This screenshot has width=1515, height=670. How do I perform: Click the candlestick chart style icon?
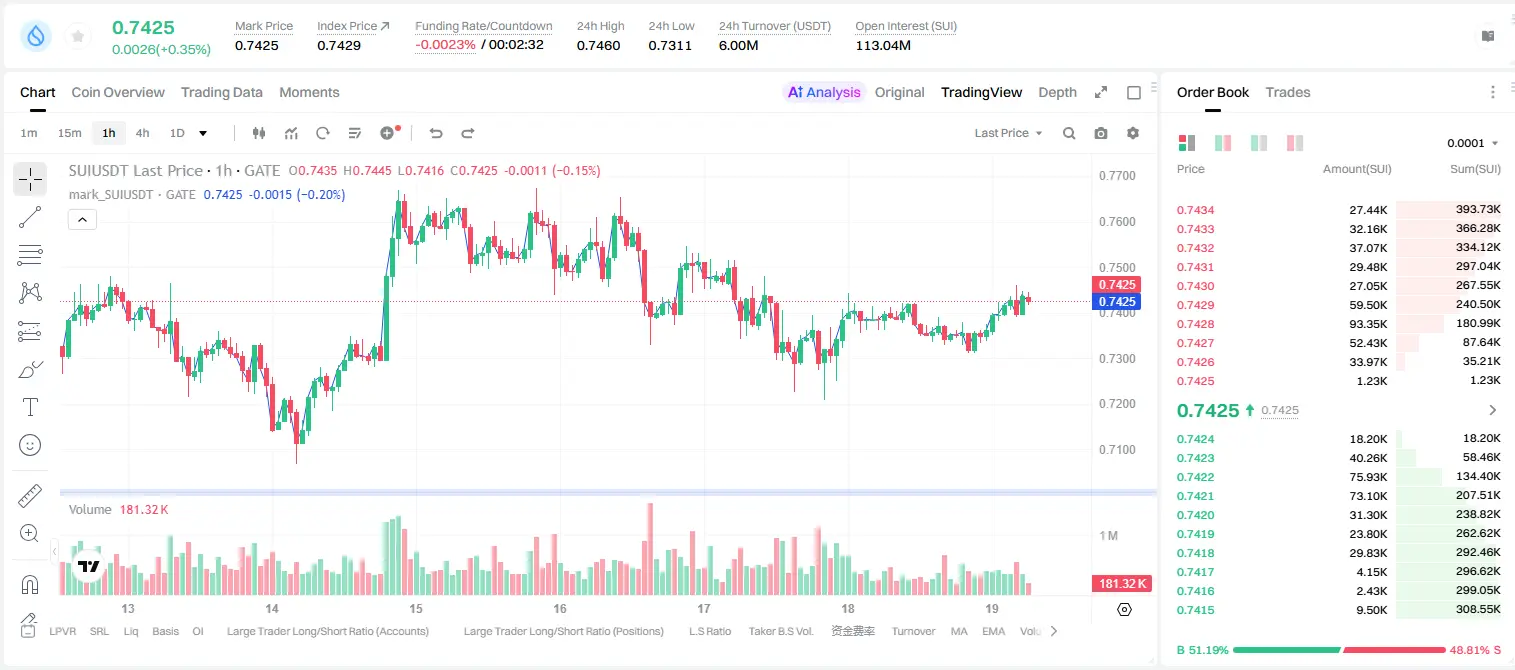tap(259, 133)
